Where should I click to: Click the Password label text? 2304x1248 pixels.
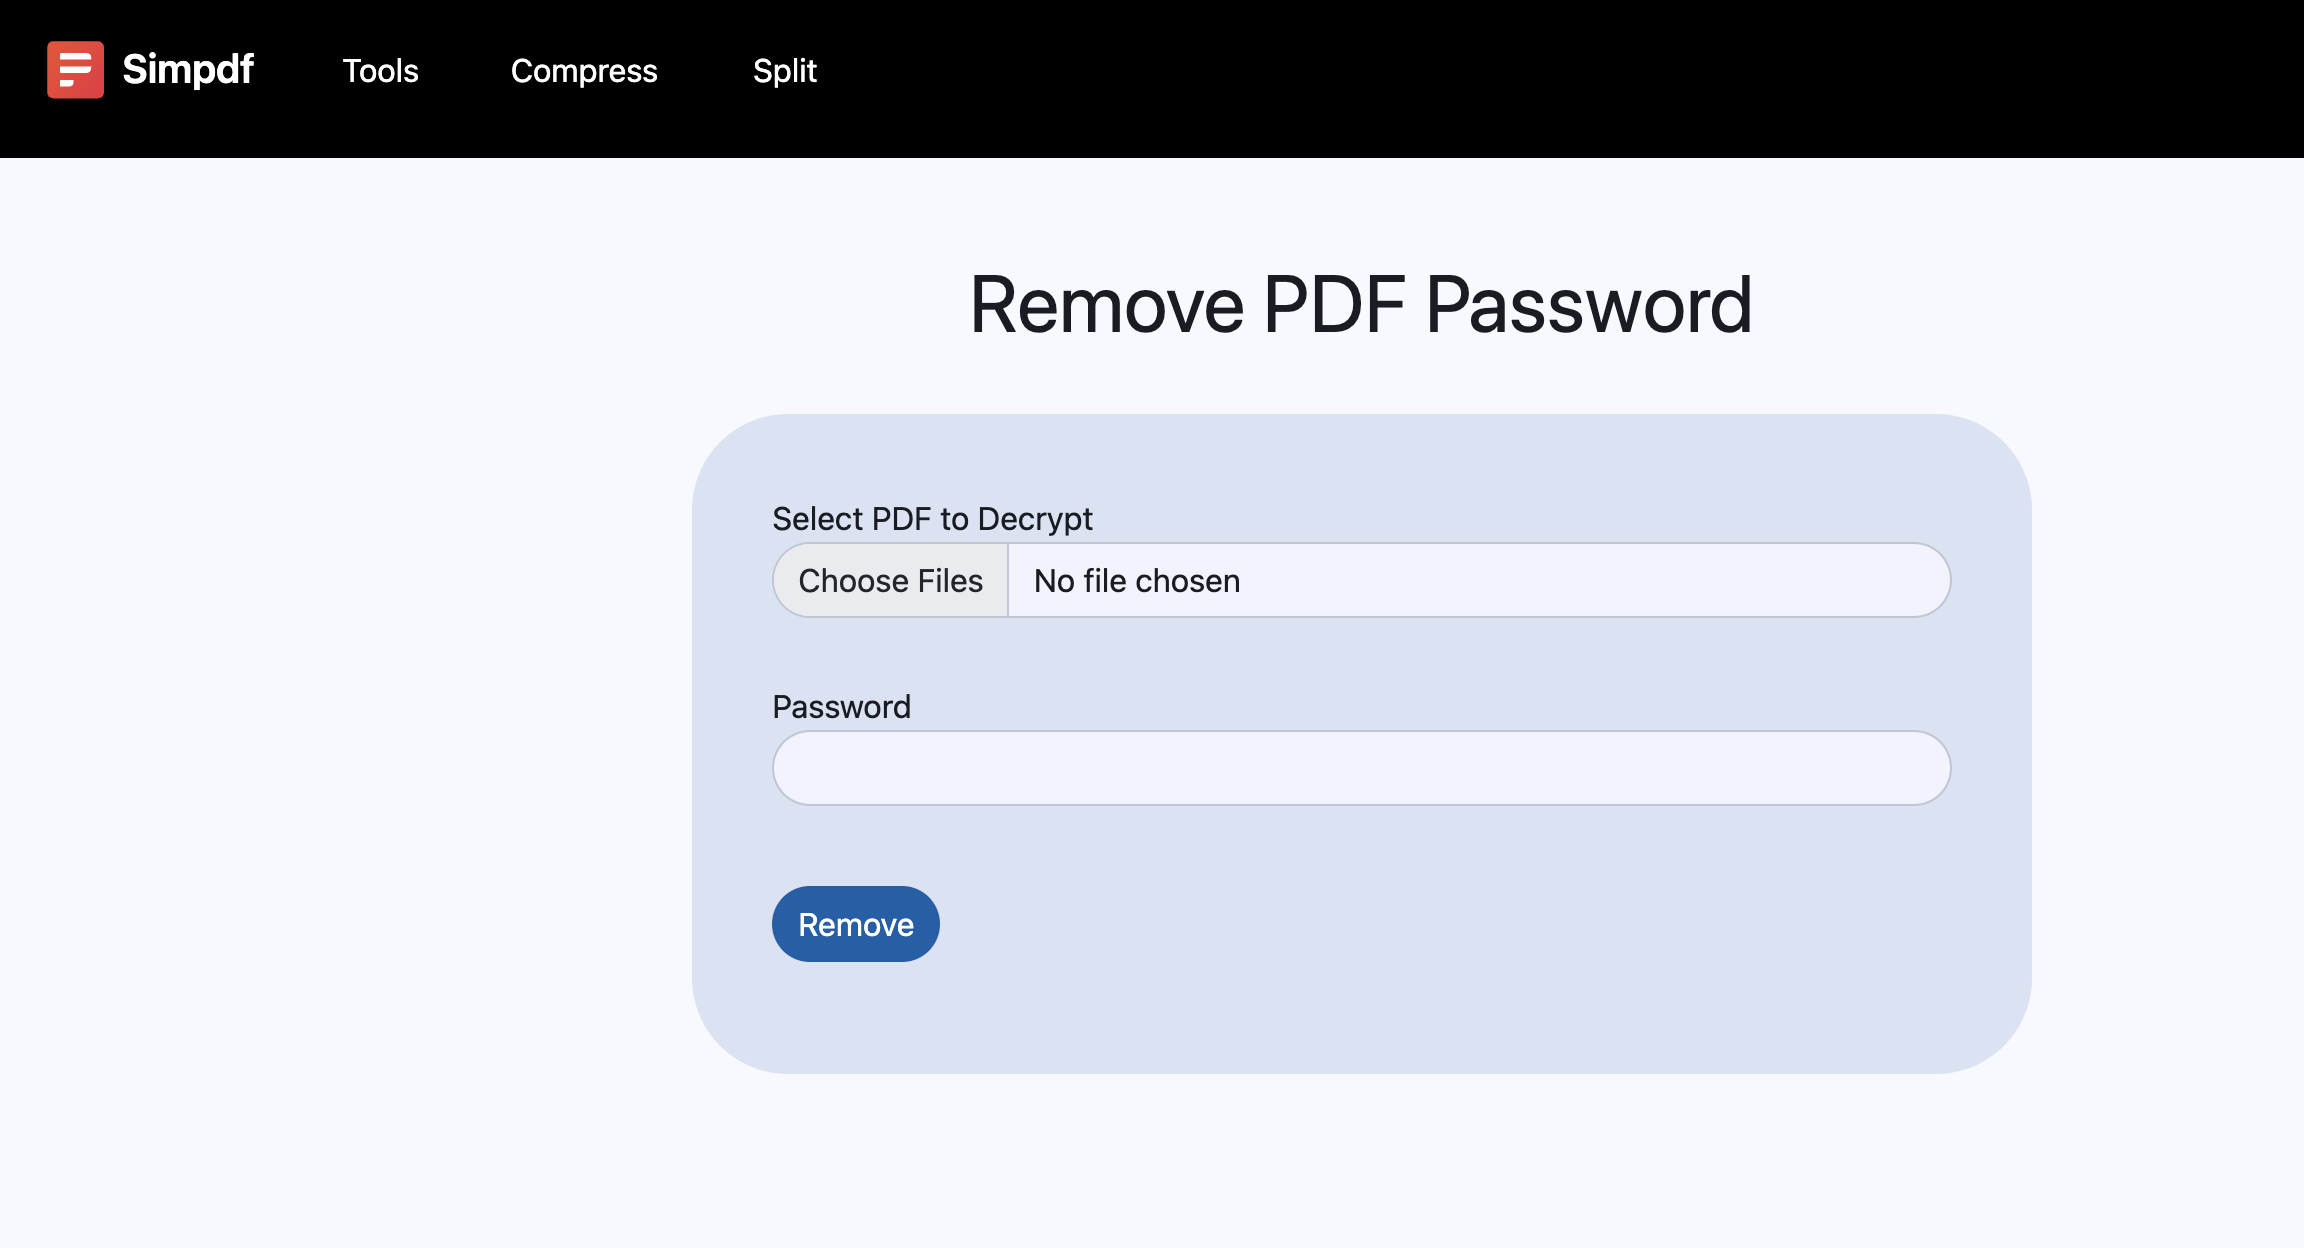pos(841,707)
